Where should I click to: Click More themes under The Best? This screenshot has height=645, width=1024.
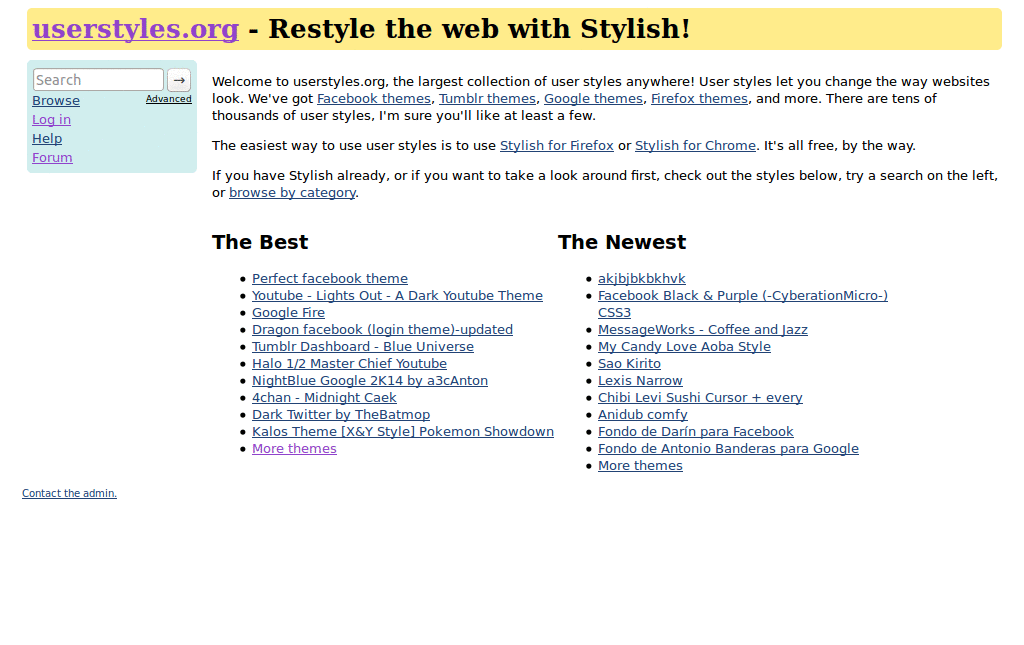pyautogui.click(x=295, y=448)
